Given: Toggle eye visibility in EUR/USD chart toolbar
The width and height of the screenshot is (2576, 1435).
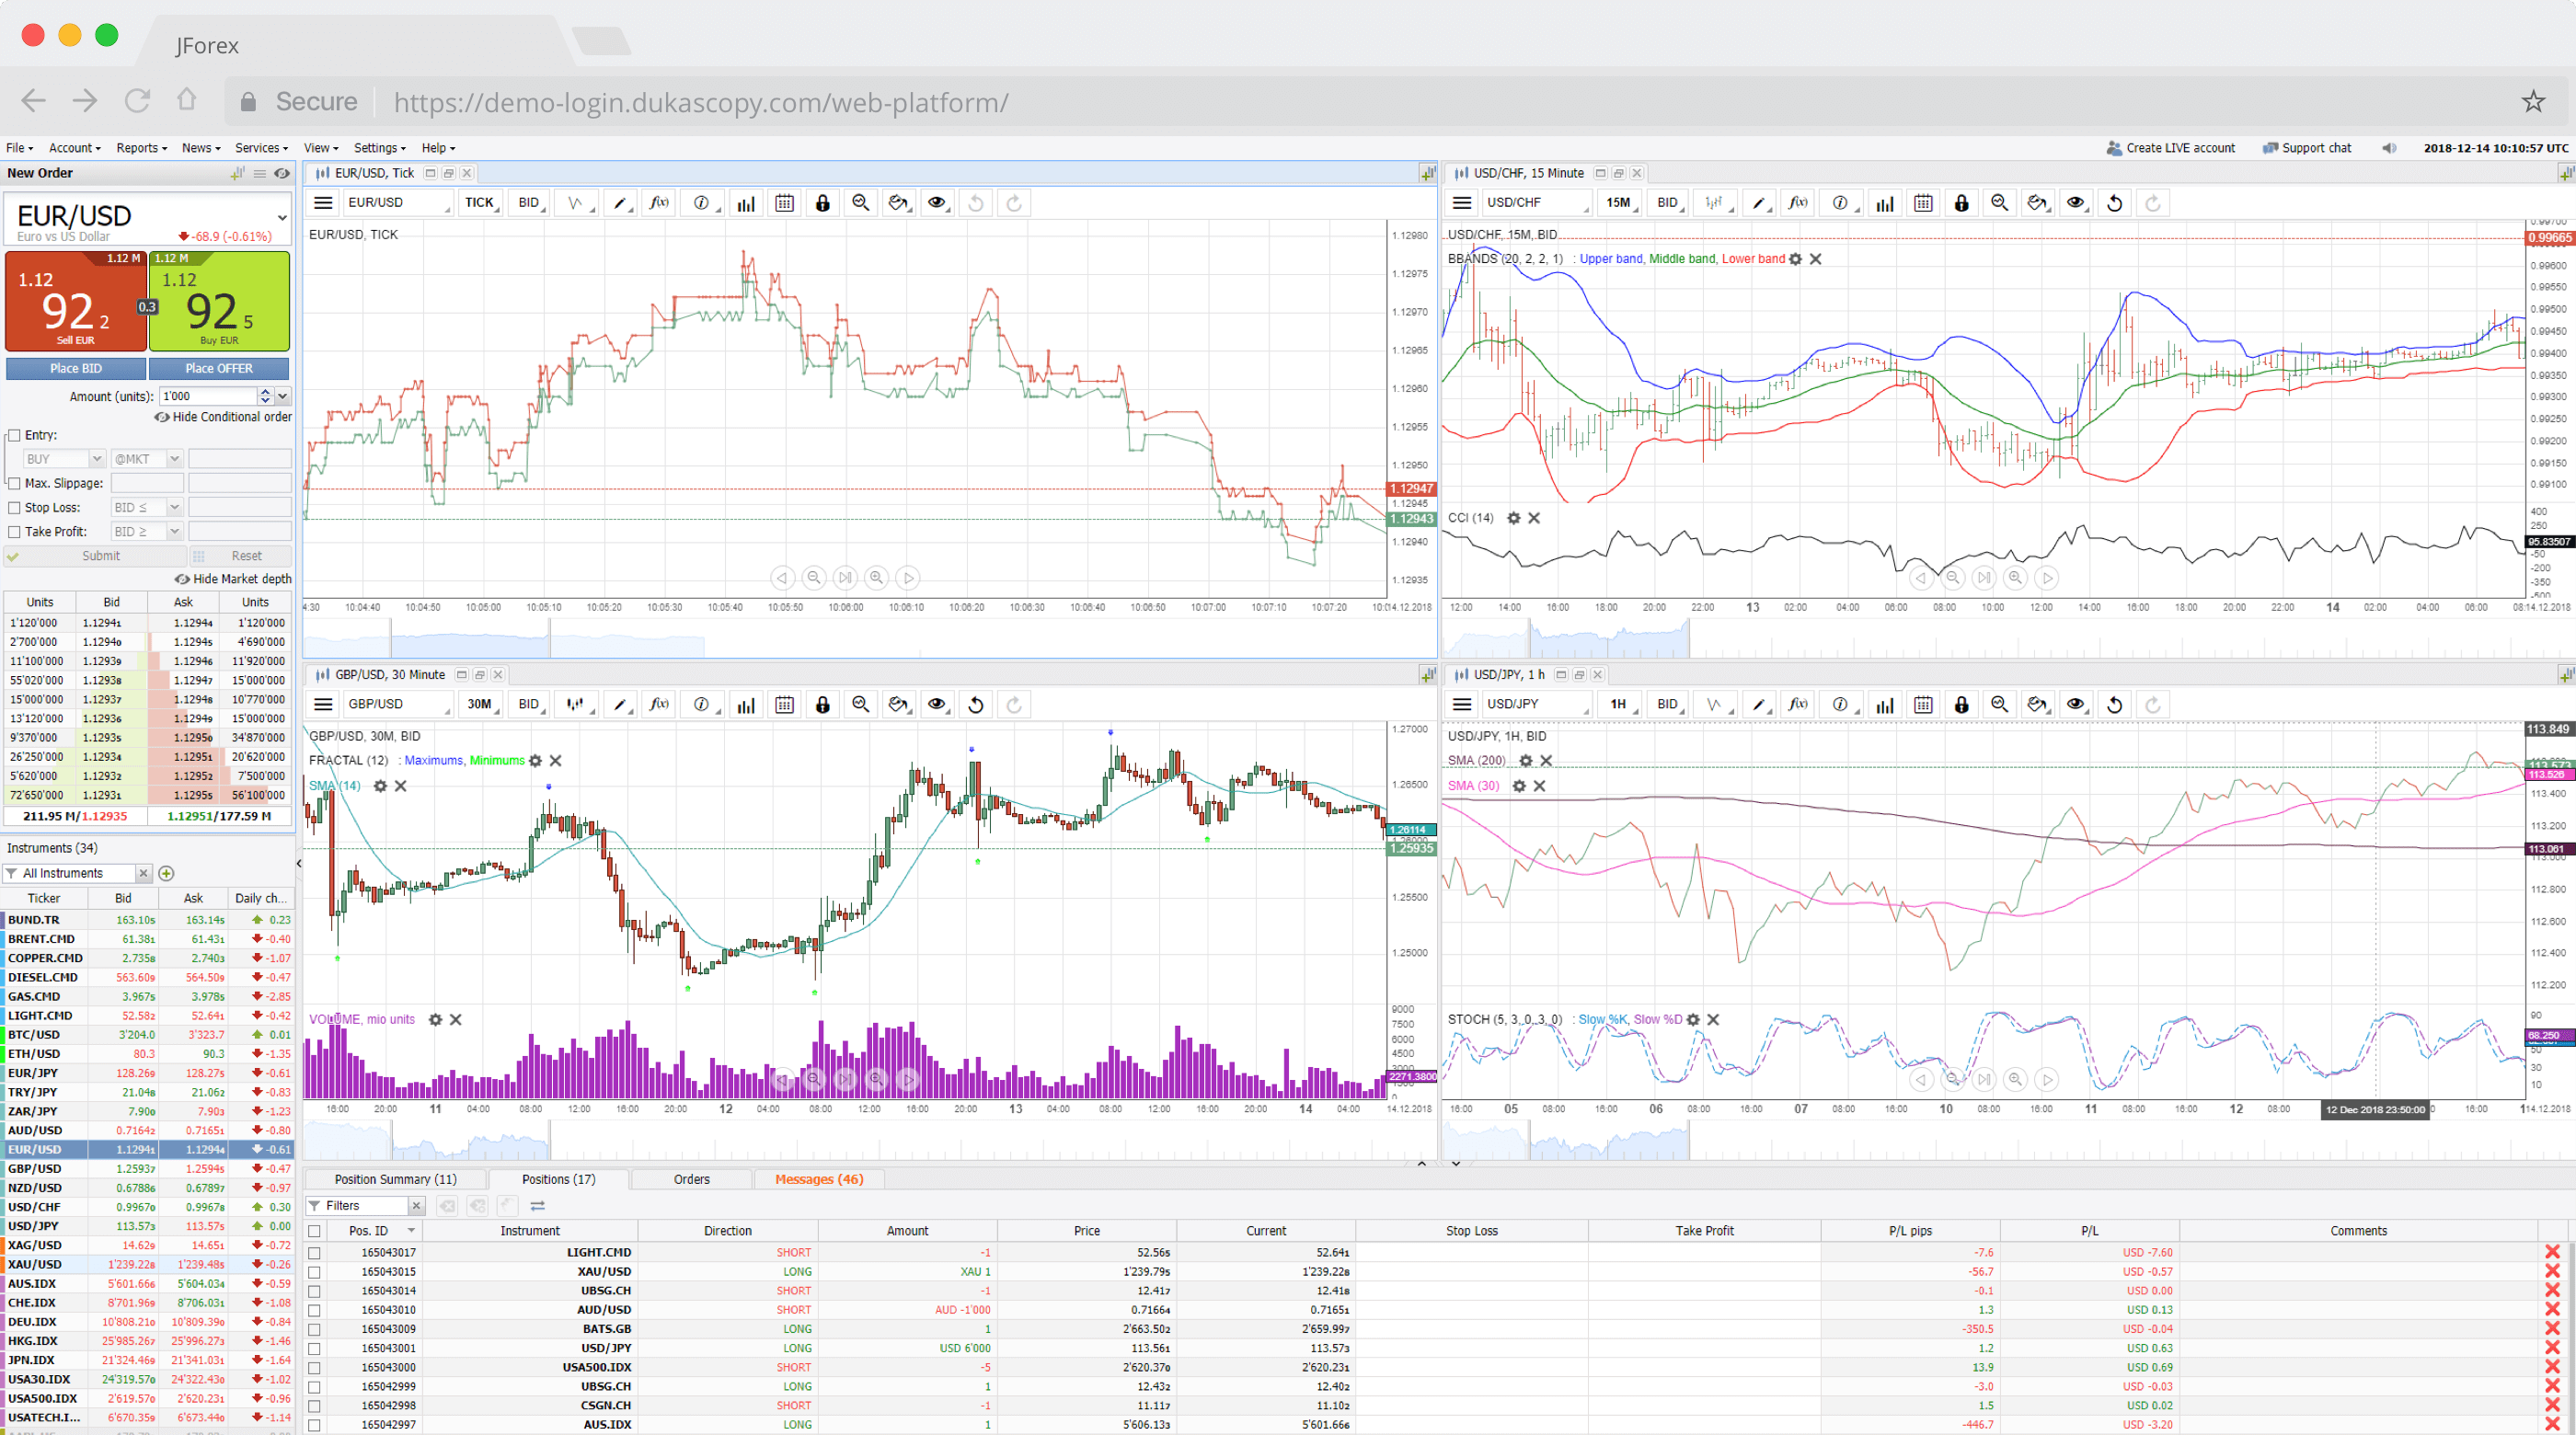Looking at the screenshot, I should click(x=937, y=203).
